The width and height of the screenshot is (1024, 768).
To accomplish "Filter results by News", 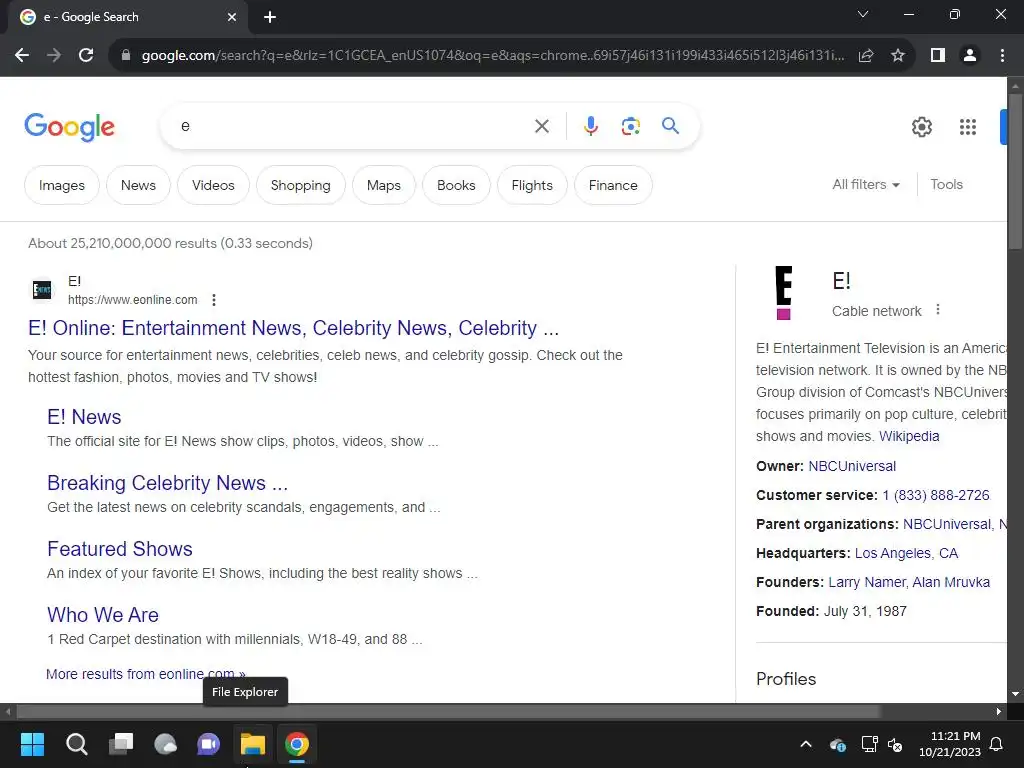I will click(138, 185).
